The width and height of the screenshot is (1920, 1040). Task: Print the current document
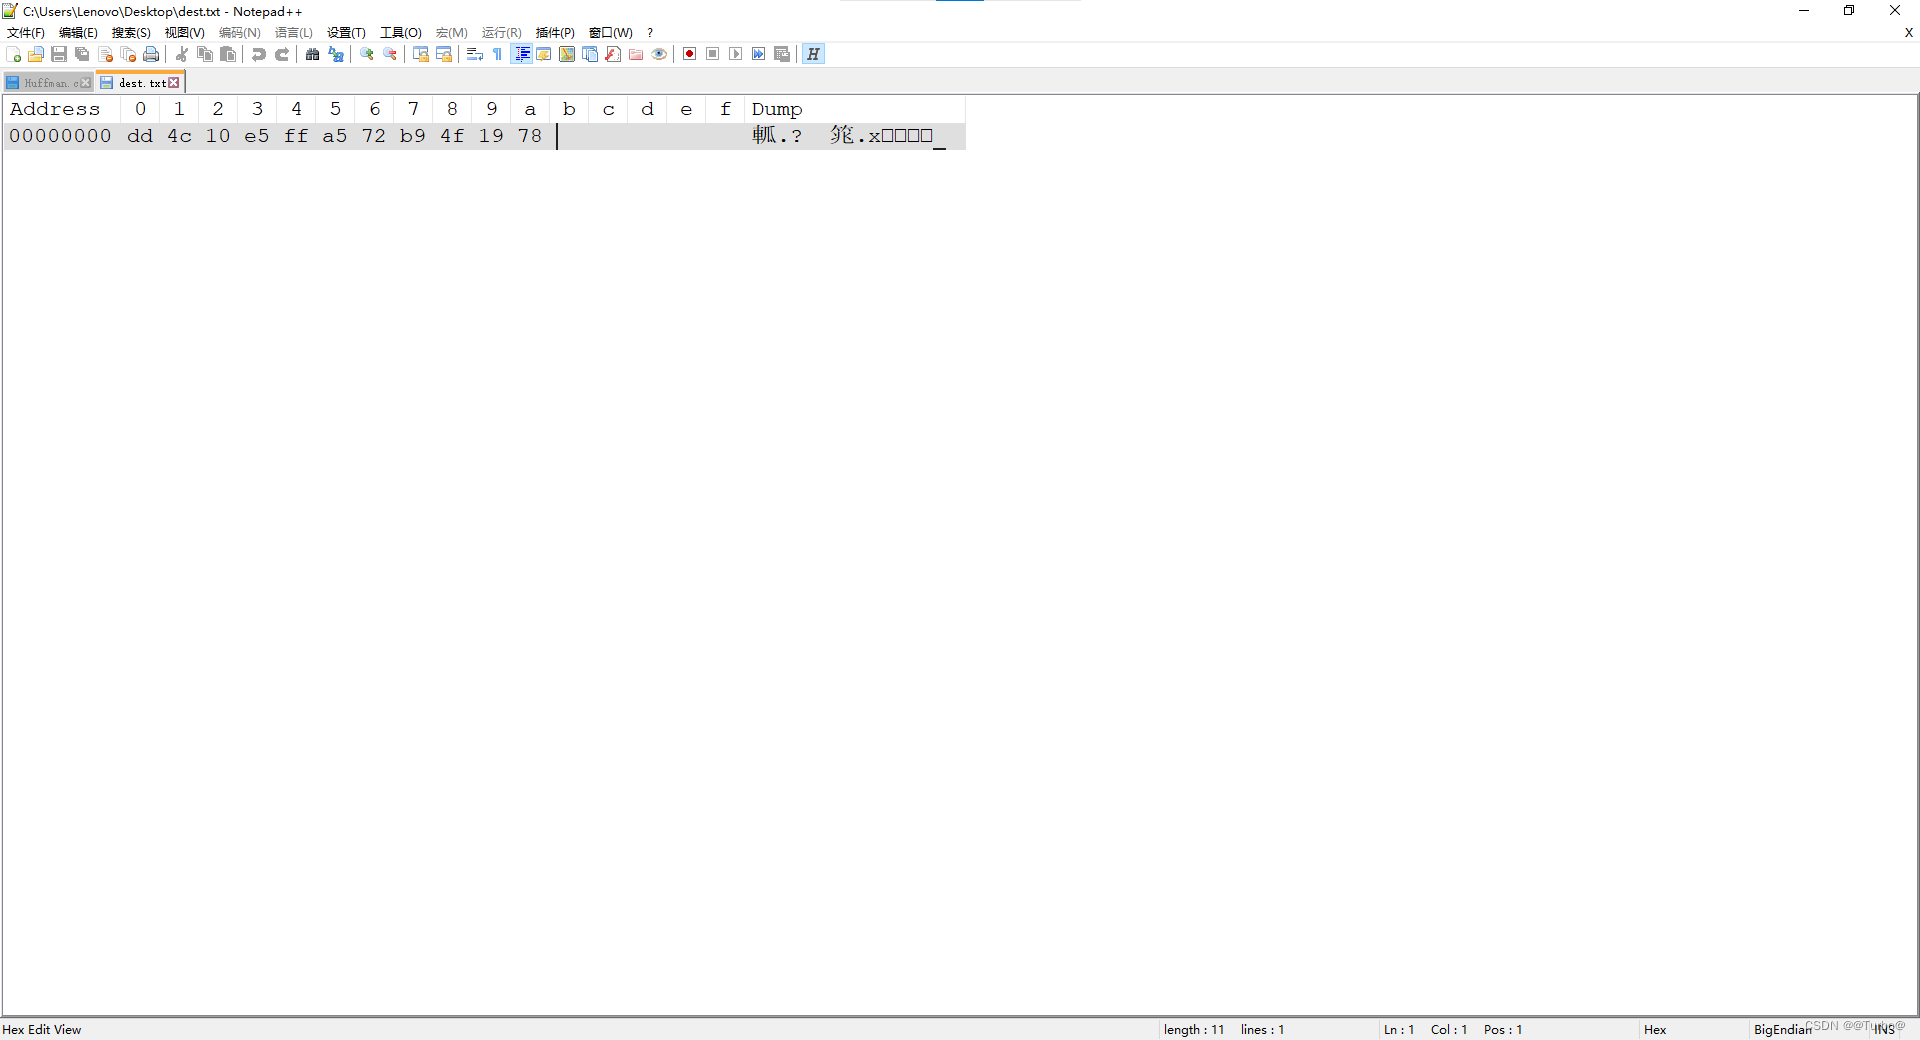coord(151,54)
